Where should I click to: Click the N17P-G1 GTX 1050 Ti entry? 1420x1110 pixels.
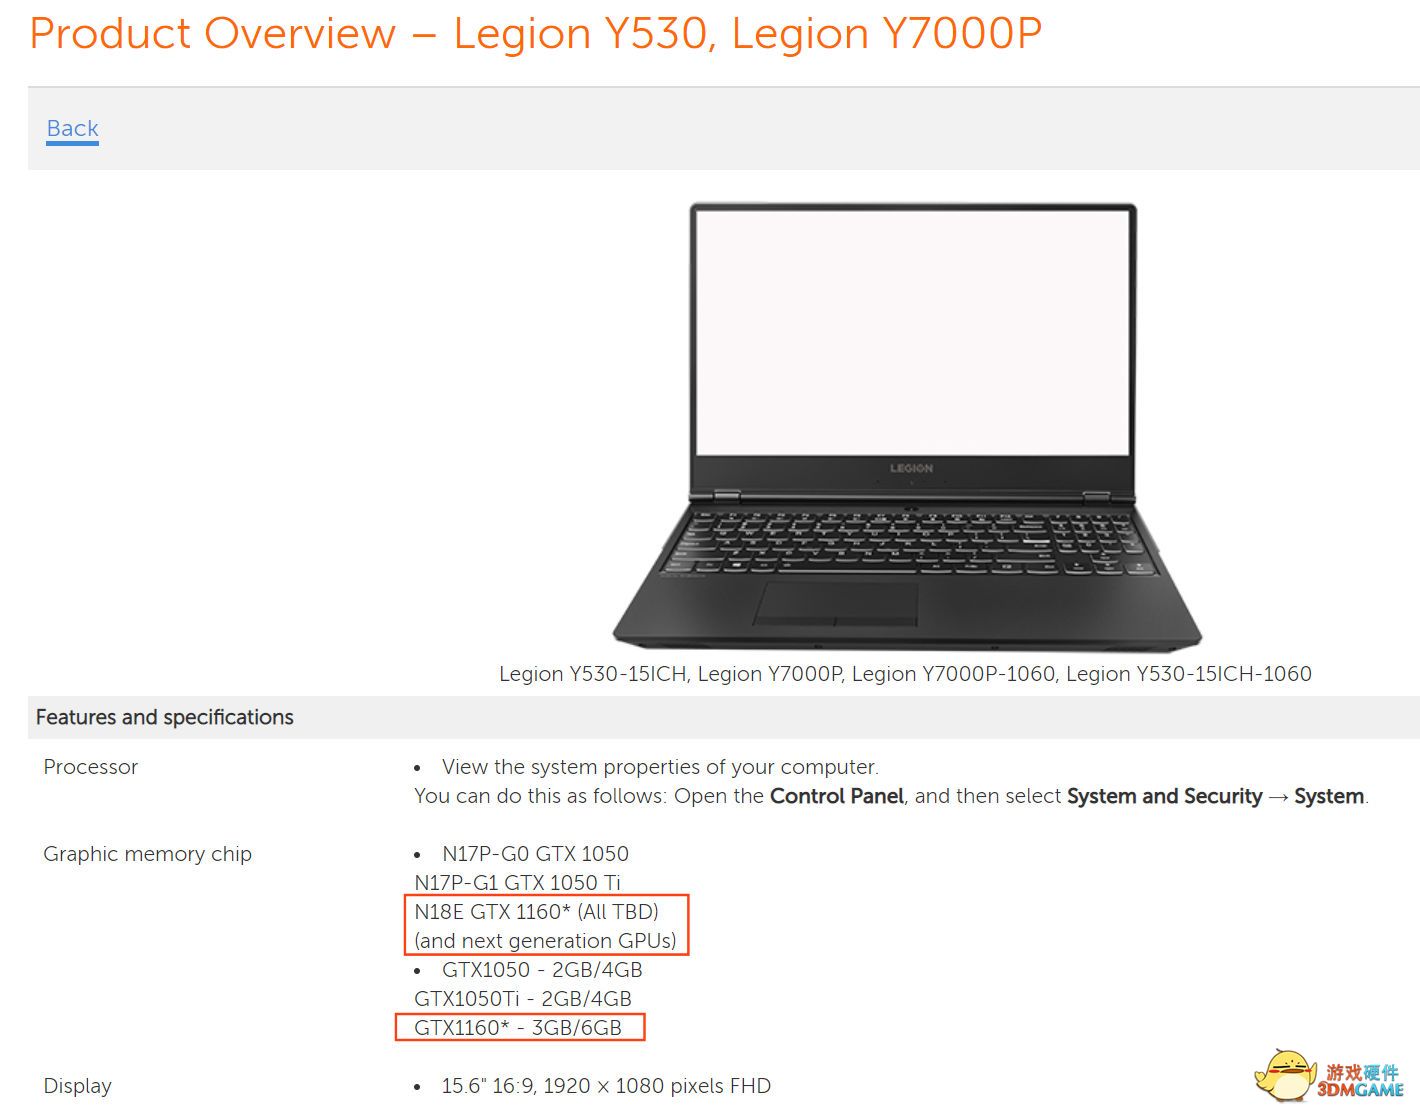[517, 882]
